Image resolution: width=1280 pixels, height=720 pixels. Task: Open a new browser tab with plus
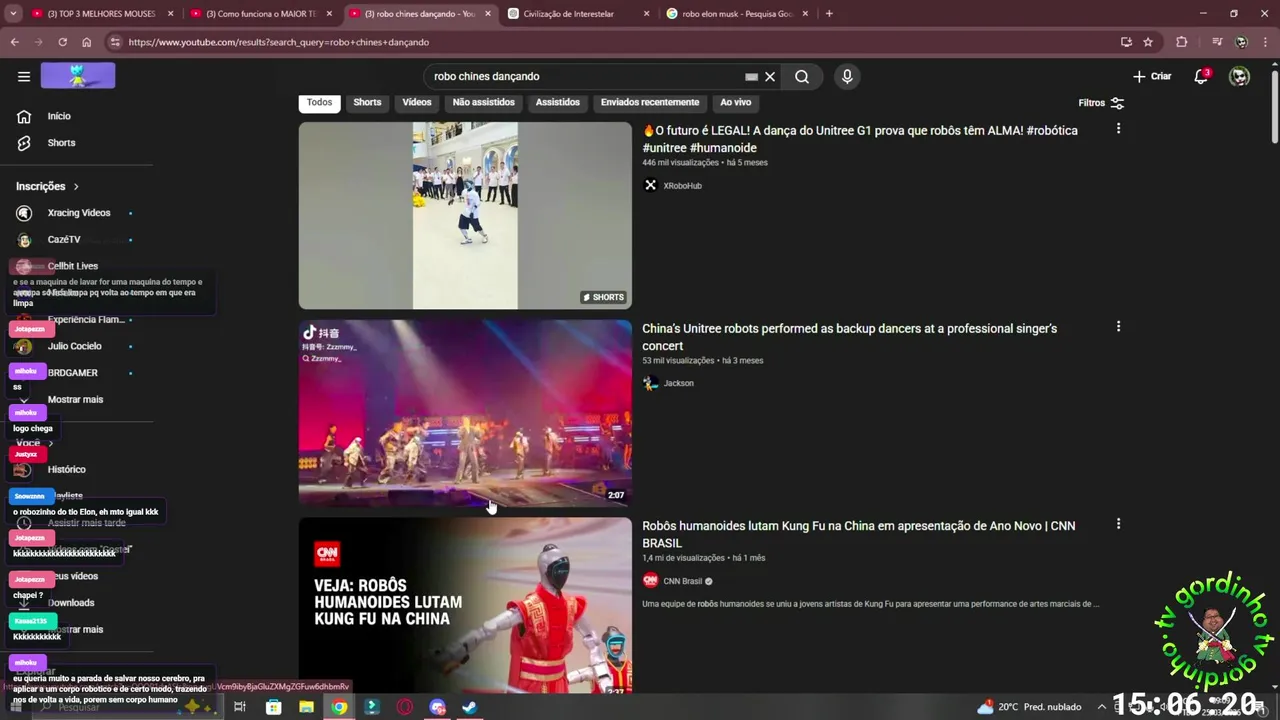829,14
